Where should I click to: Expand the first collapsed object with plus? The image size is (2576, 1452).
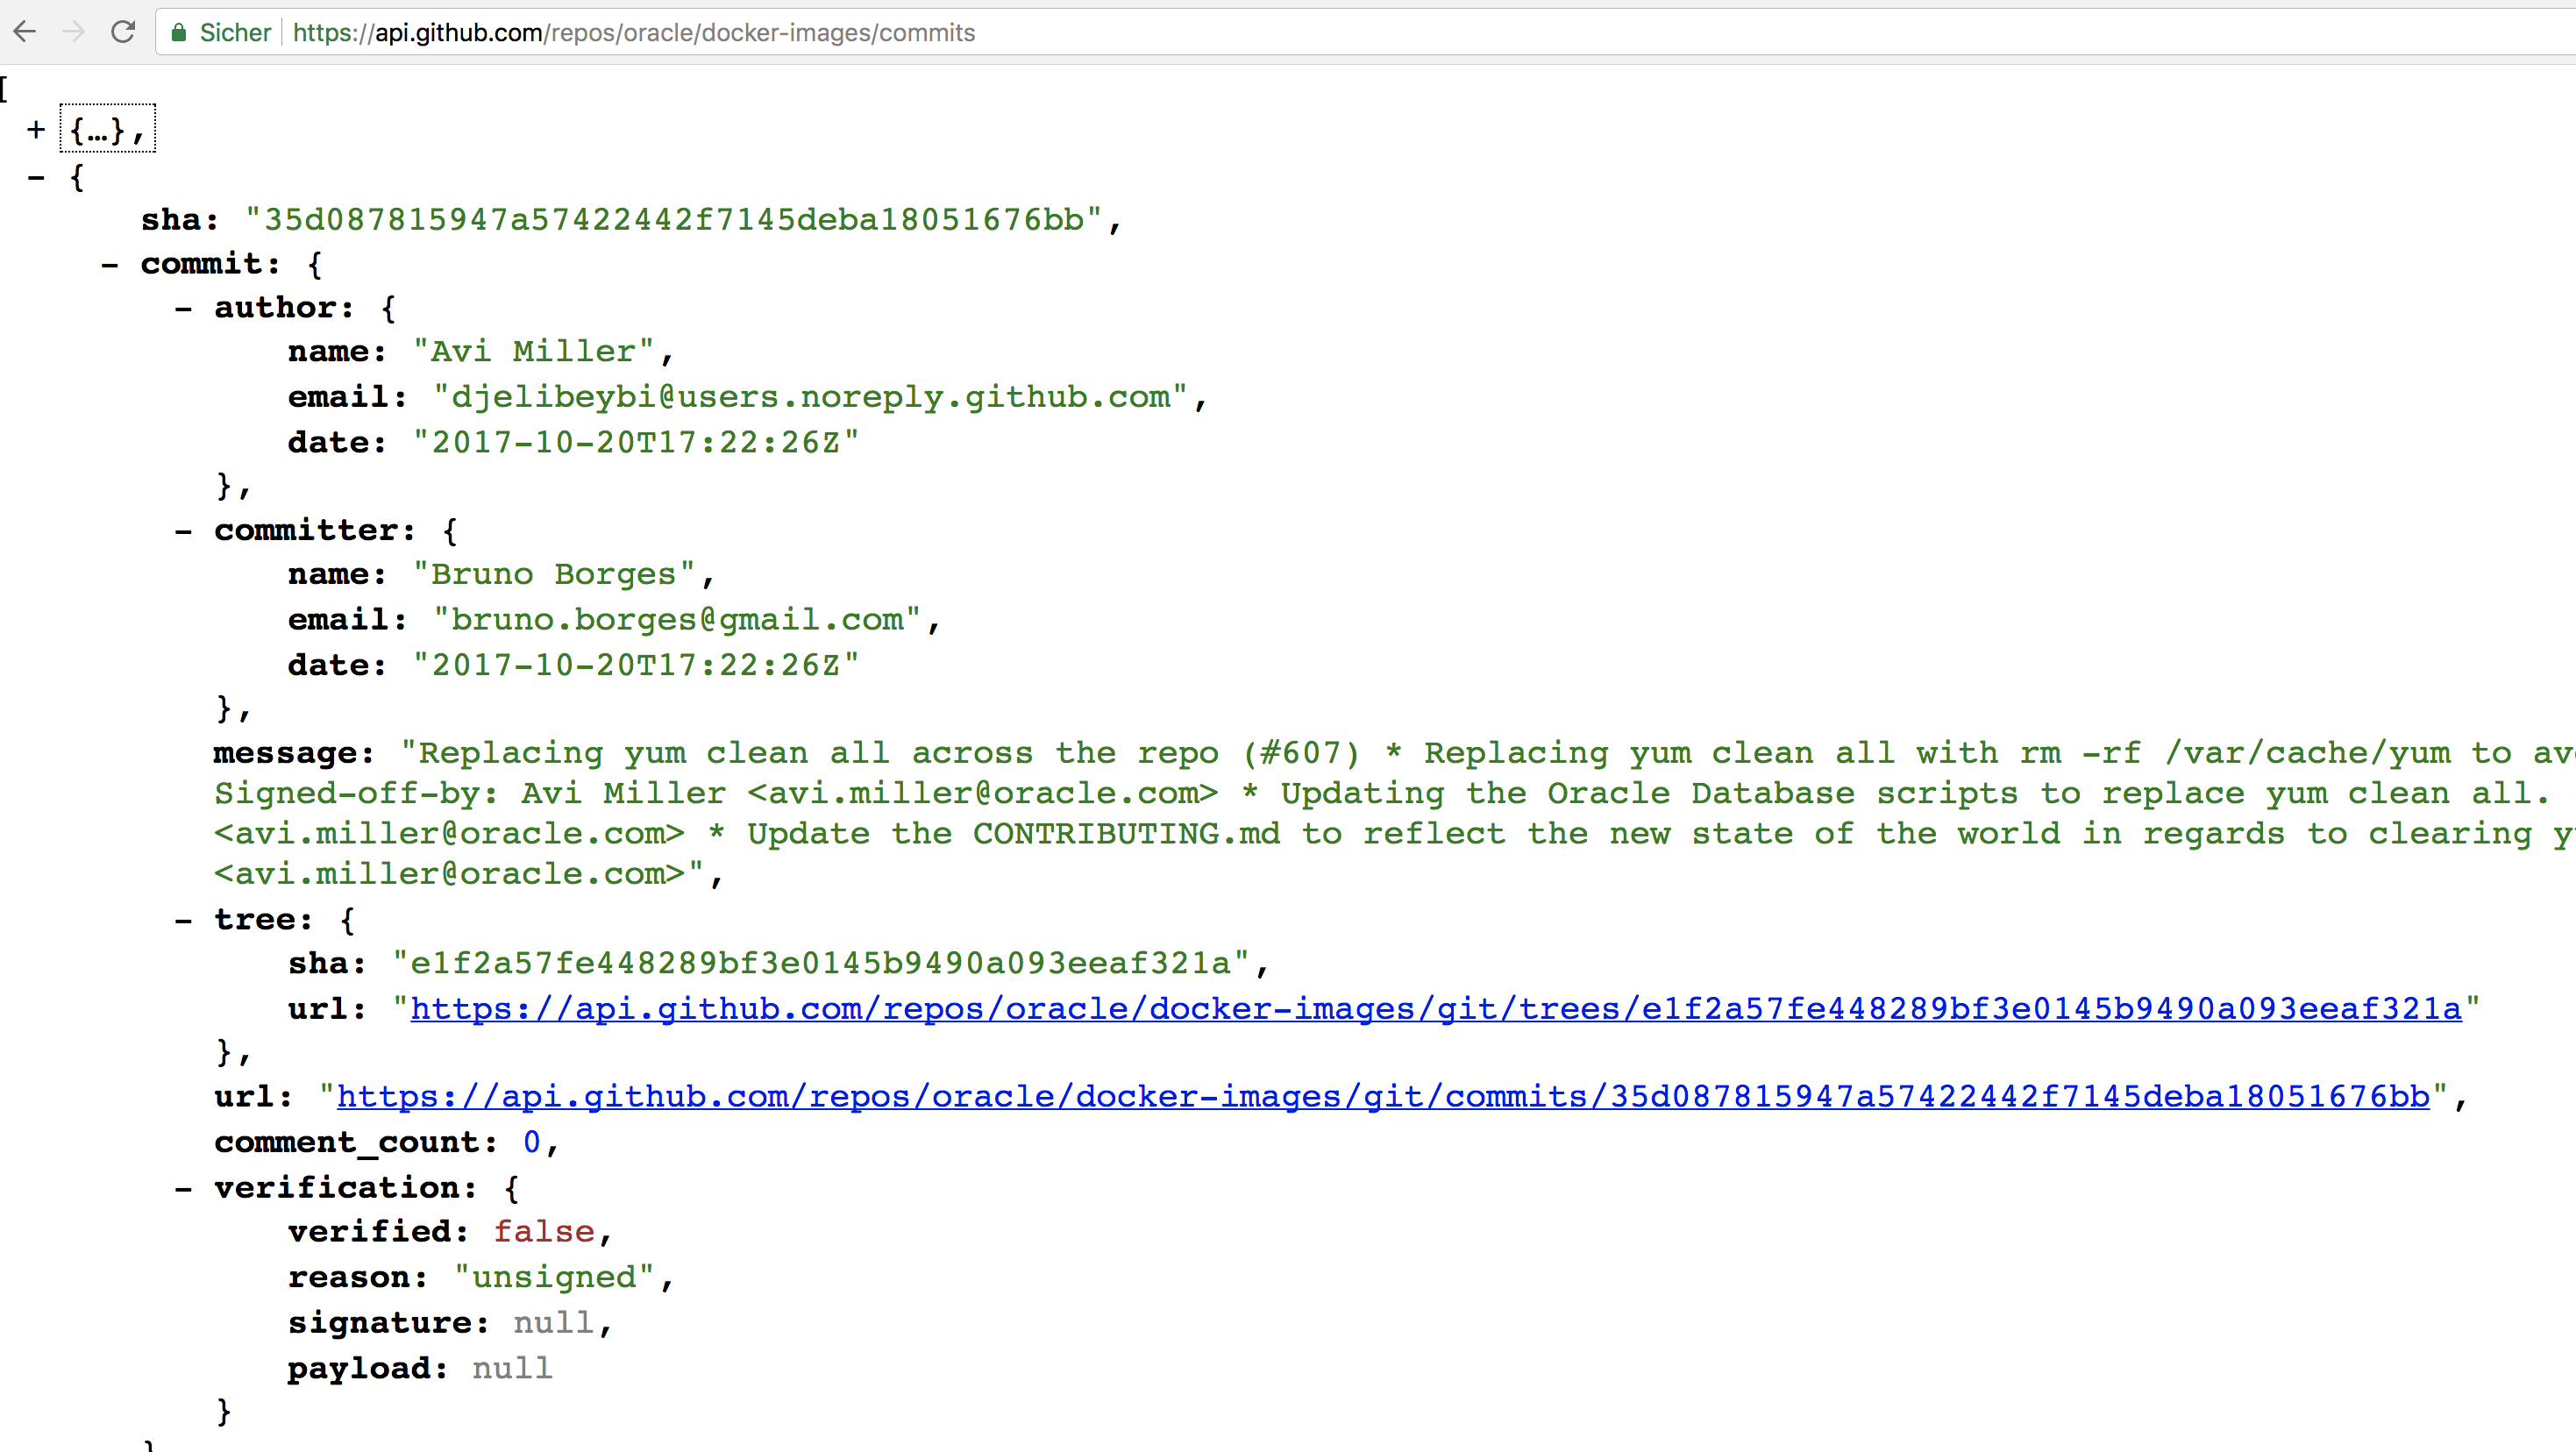click(36, 130)
